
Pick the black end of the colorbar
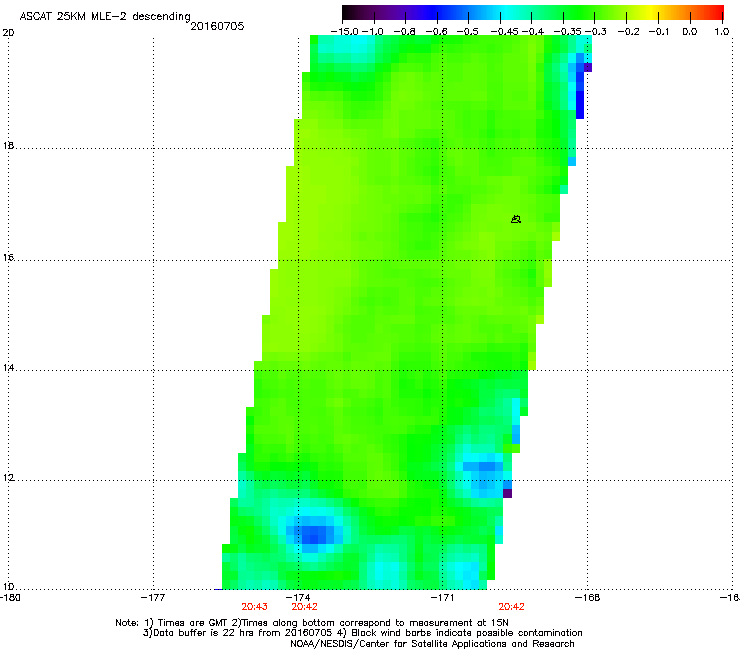click(349, 12)
